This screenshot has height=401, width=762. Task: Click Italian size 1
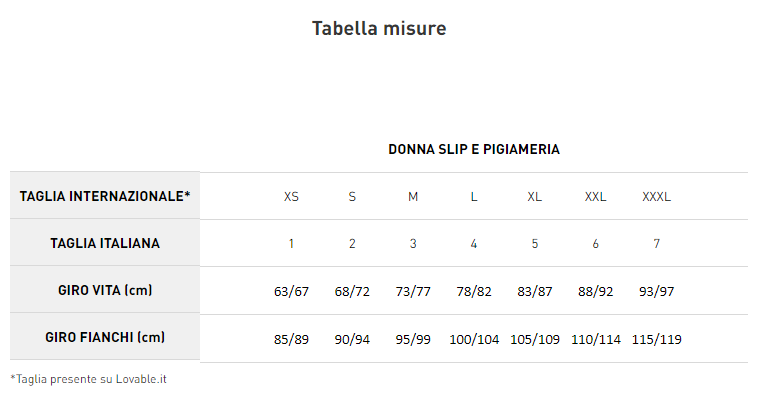291,244
